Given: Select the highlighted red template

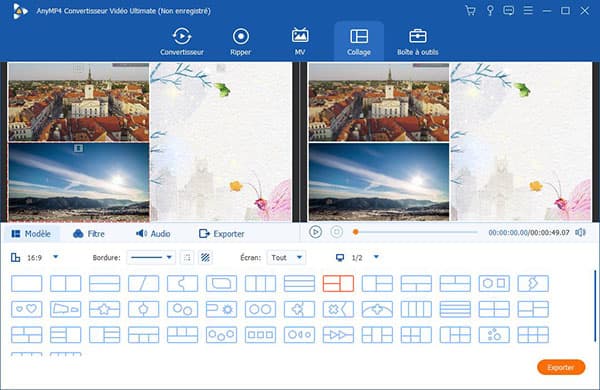Looking at the screenshot, I should [338, 284].
